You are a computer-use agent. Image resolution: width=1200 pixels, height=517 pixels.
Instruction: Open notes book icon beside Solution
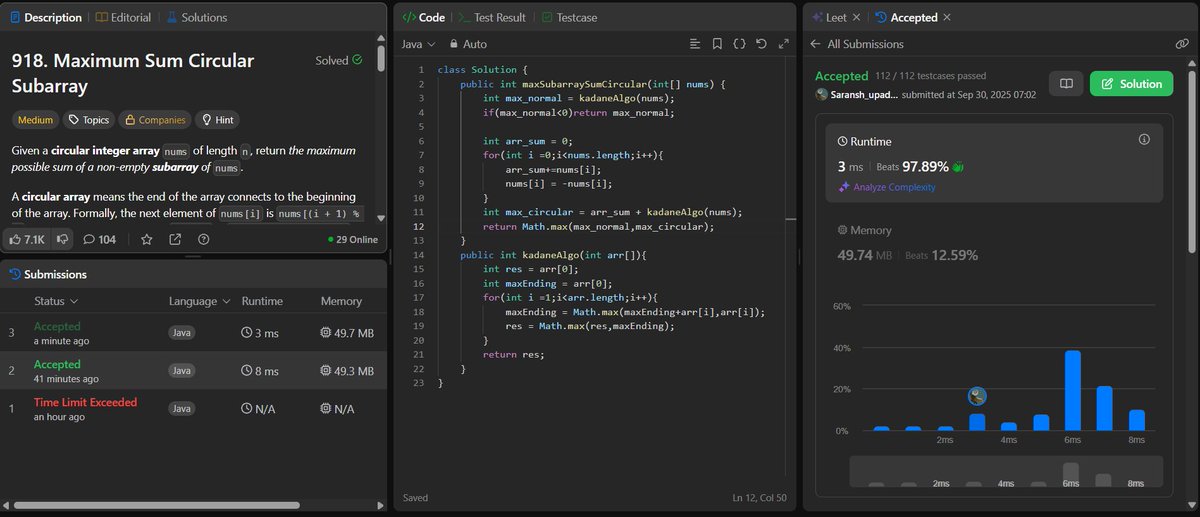[1066, 84]
